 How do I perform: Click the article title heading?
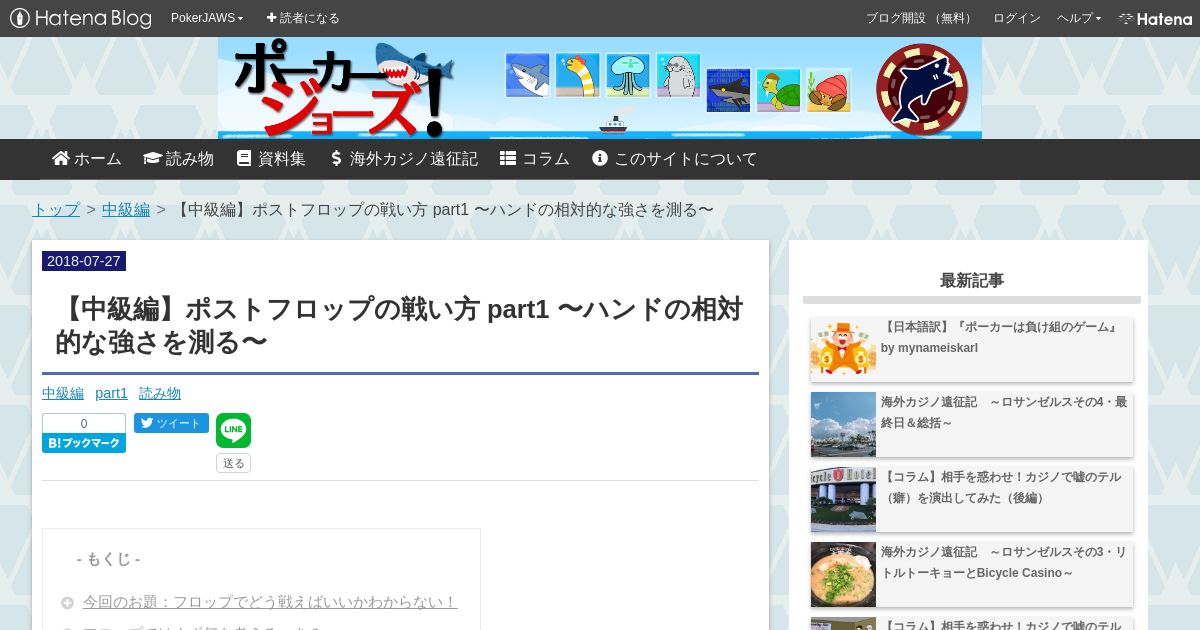click(400, 325)
